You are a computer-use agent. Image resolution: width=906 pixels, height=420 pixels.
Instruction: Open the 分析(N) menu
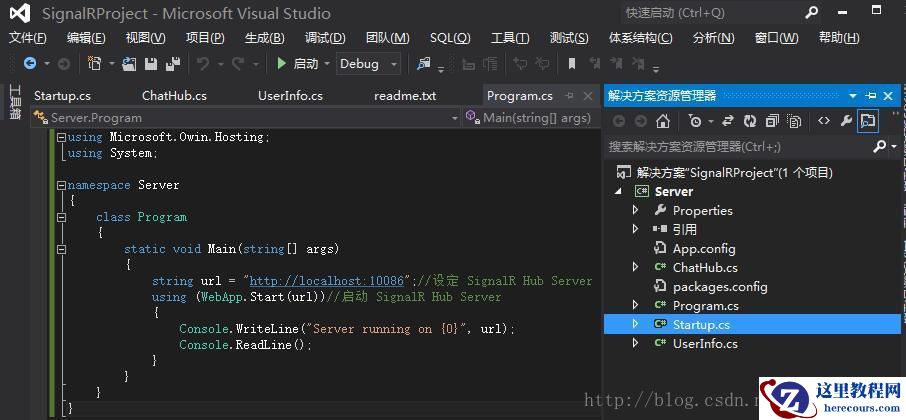coord(714,38)
